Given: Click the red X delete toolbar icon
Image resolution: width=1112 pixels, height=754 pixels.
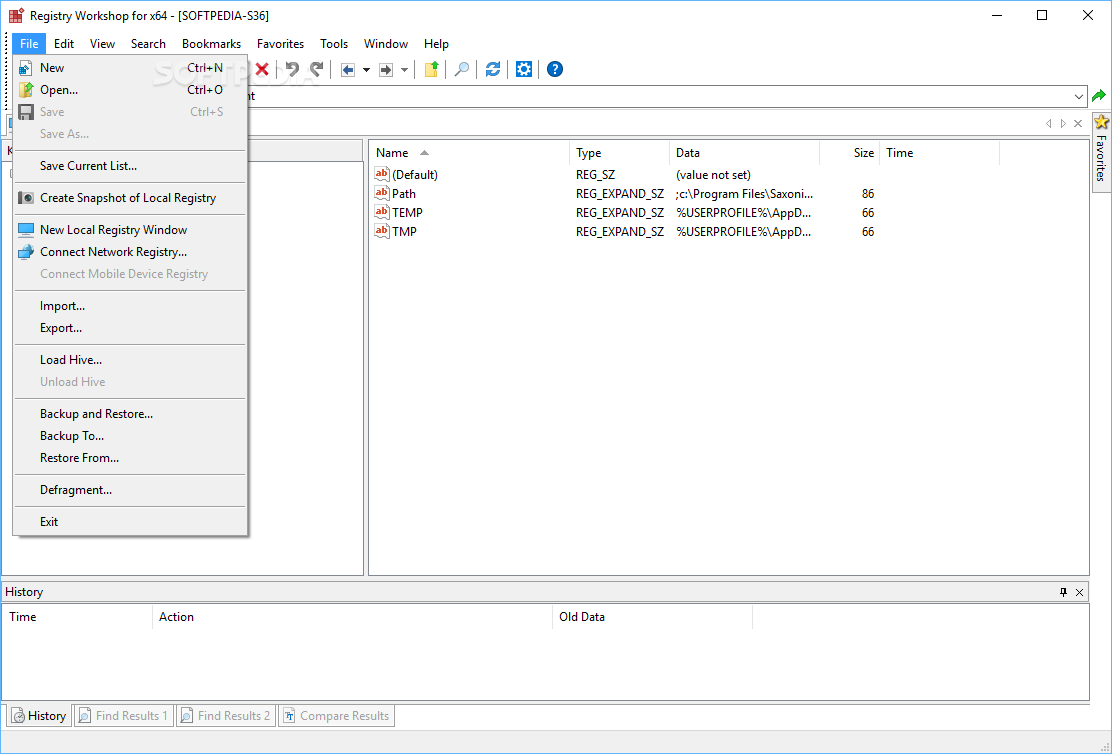Looking at the screenshot, I should click(262, 69).
